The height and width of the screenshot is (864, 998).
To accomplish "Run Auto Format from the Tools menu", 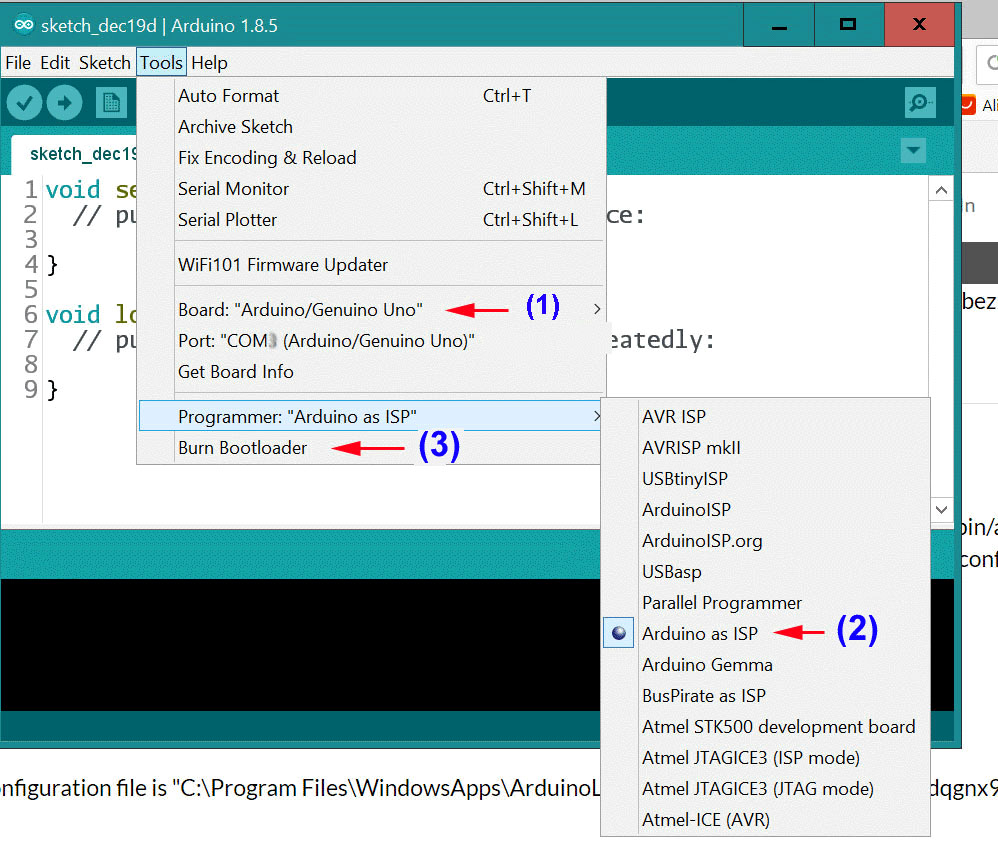I will (x=226, y=95).
